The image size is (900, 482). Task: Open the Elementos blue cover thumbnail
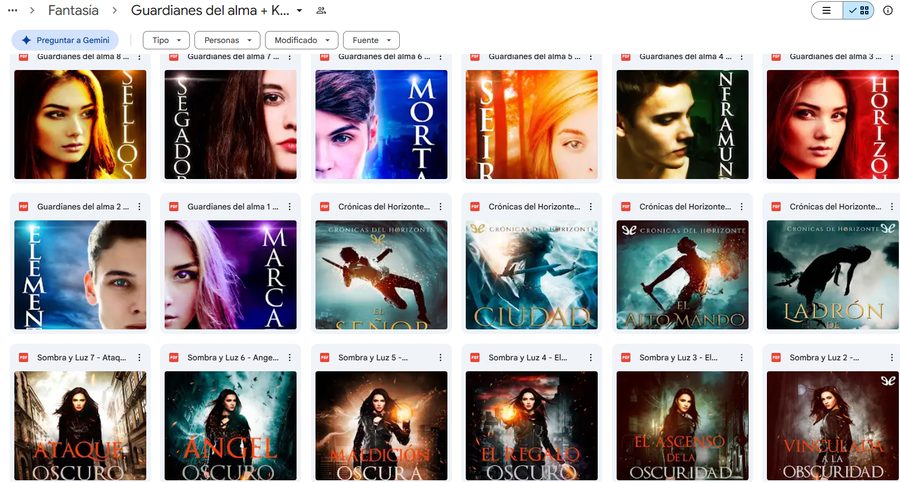[x=80, y=275]
